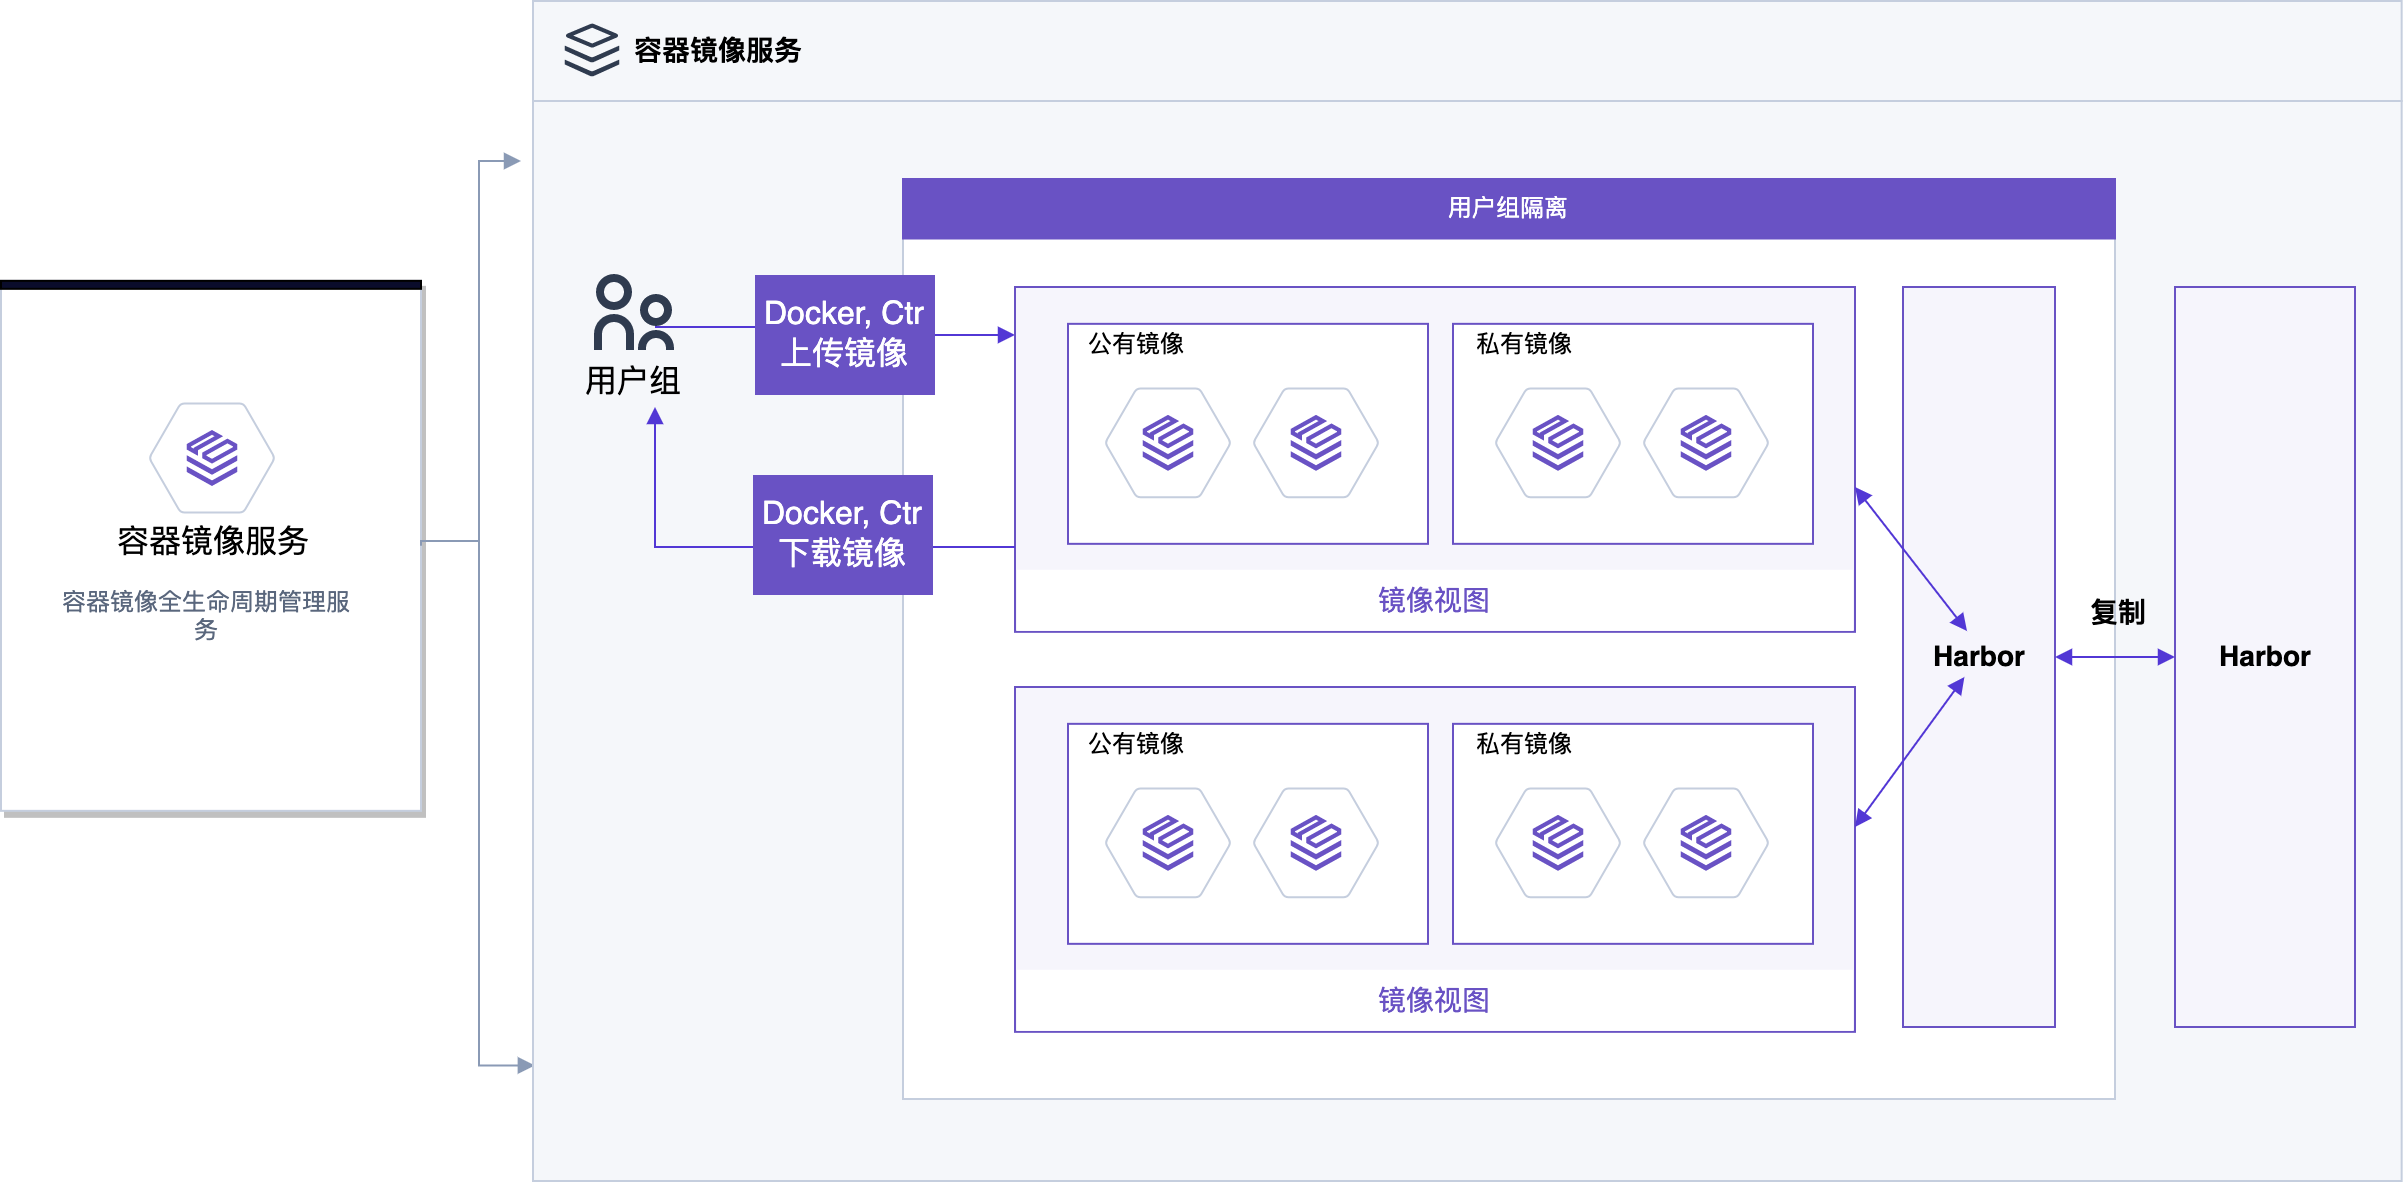The width and height of the screenshot is (2404, 1182).
Task: Click the 容器镜像服务 title in the top header
Action: [x=718, y=50]
